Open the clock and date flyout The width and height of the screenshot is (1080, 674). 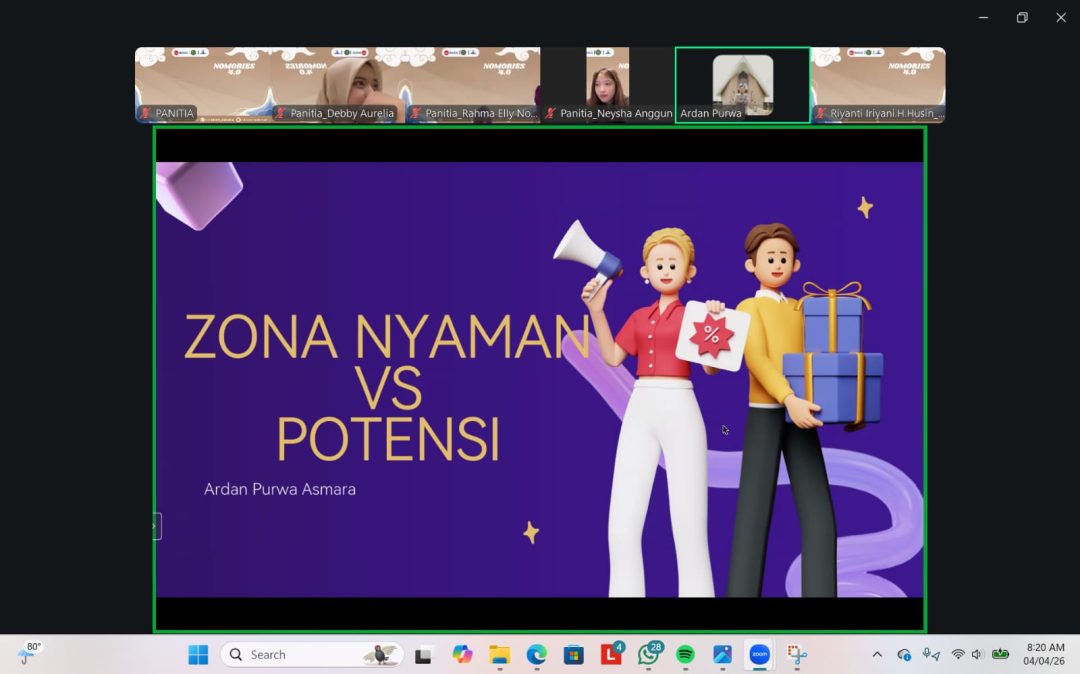coord(1043,654)
